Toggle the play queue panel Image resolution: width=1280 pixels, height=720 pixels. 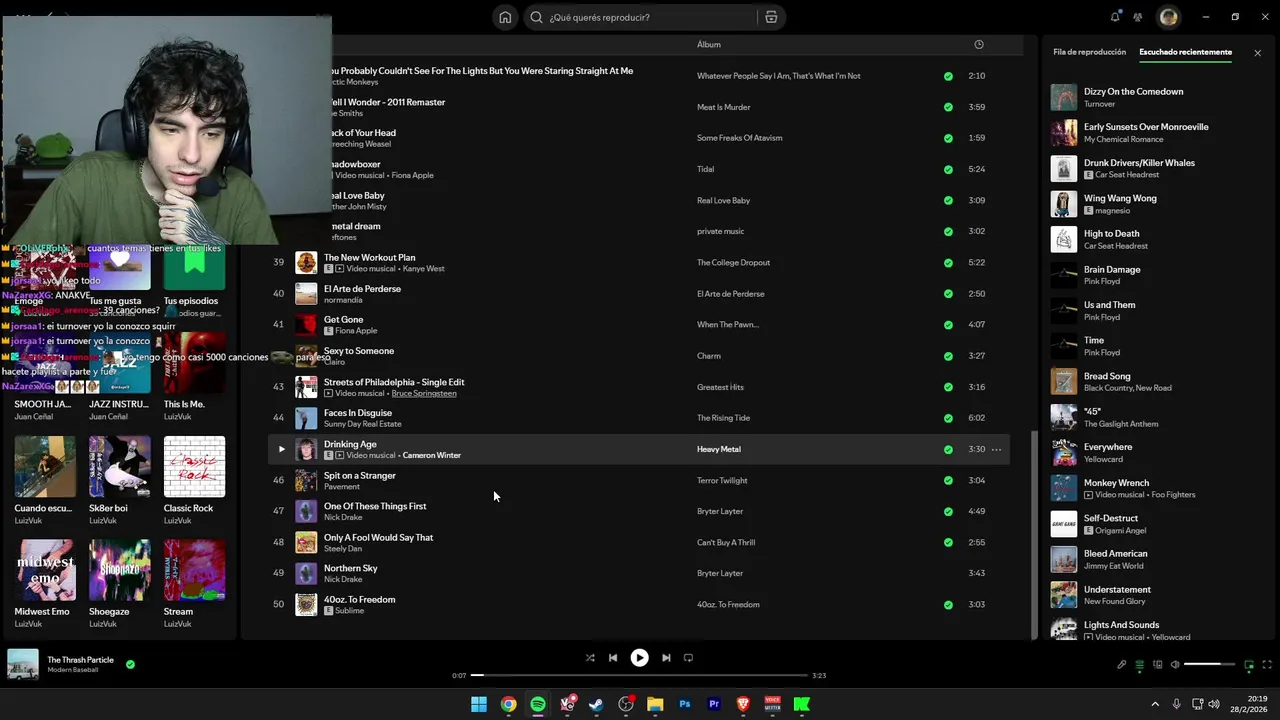(x=1139, y=665)
